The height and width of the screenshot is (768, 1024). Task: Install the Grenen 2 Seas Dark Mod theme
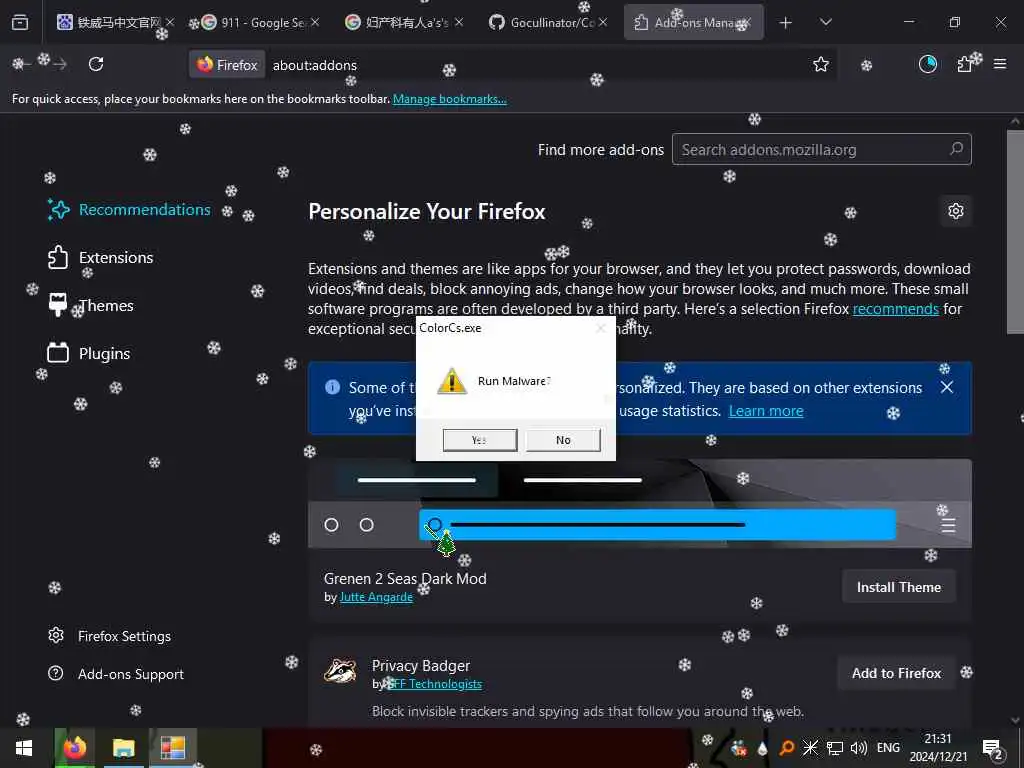coord(899,587)
